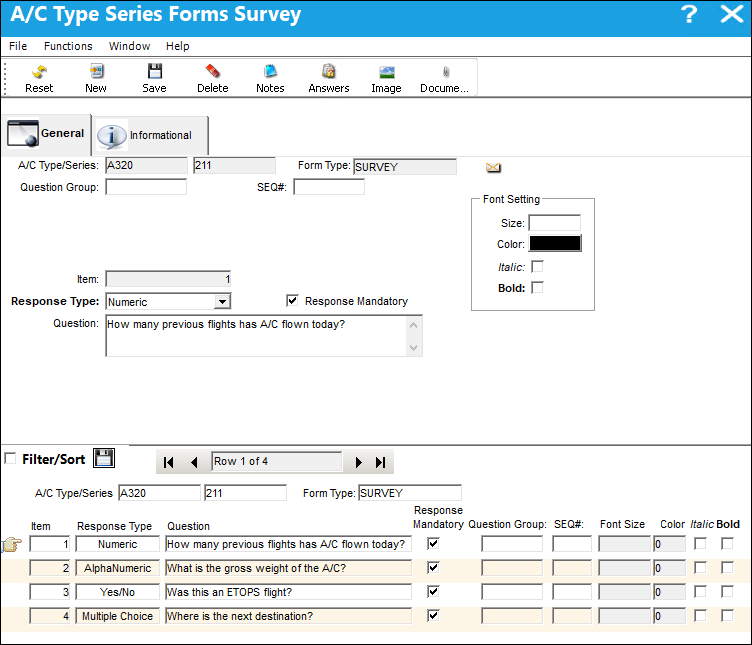Select 'Was this an ETOPS flight?' question cell
Screen dimensions: 752x645
pos(288,592)
